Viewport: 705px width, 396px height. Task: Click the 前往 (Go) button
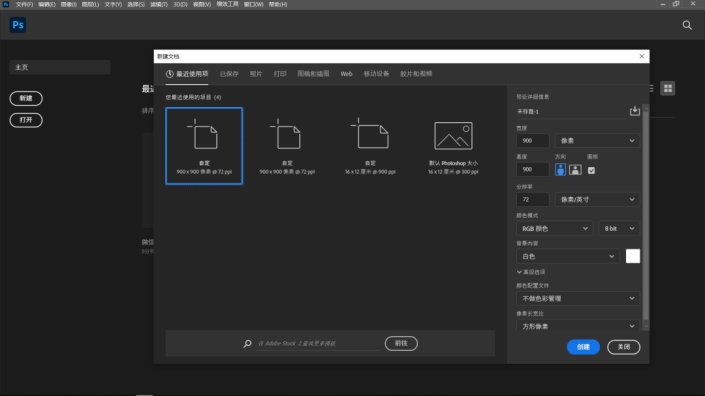pyautogui.click(x=401, y=343)
